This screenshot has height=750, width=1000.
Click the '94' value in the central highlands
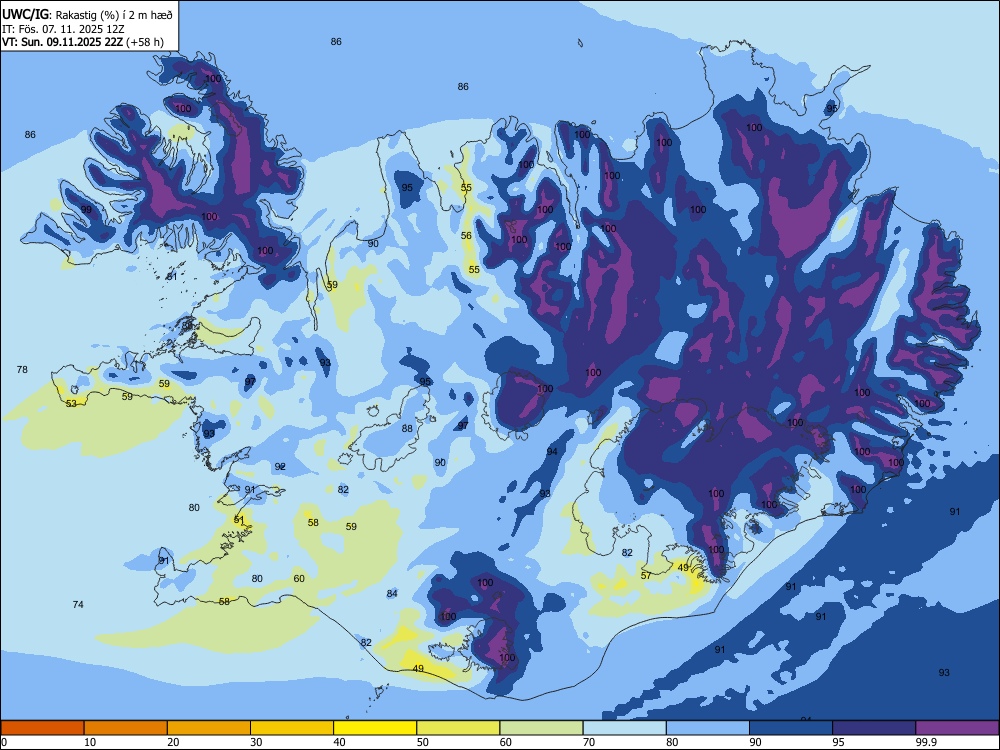552,452
